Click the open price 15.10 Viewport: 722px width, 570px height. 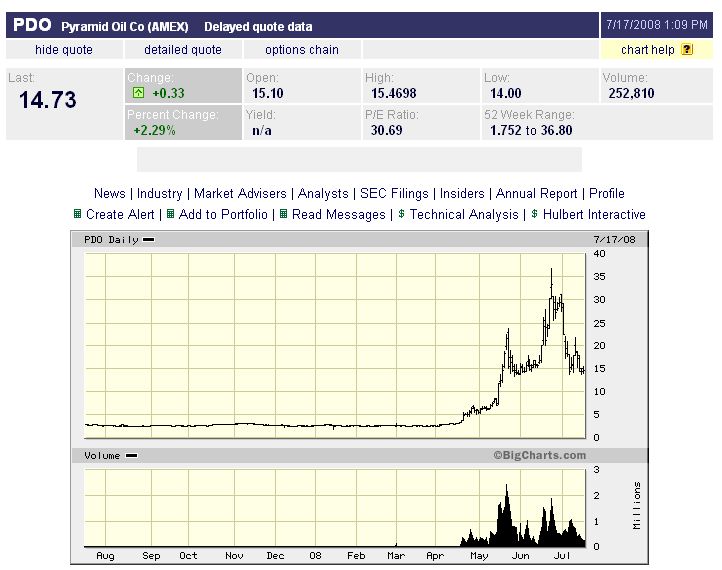(x=268, y=93)
